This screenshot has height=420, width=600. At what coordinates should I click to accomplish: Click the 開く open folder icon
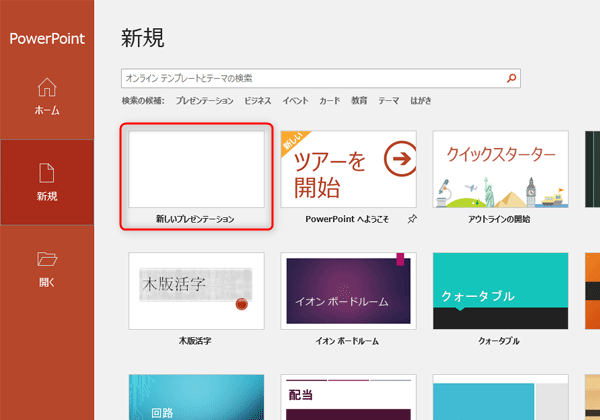47,259
